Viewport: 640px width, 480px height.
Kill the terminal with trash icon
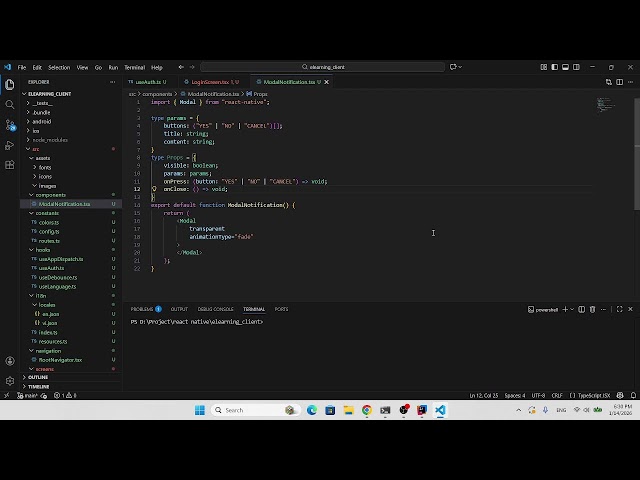pyautogui.click(x=593, y=309)
